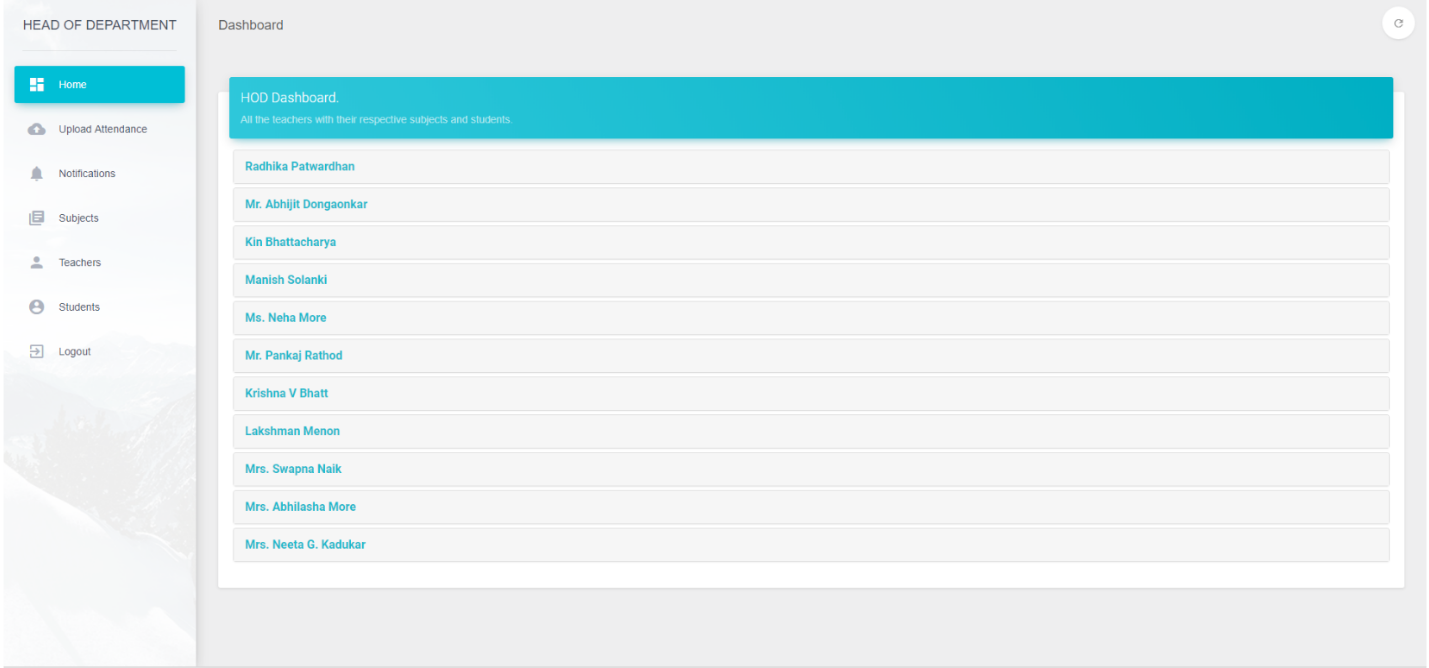This screenshot has height=668, width=1429.
Task: Expand the Mrs. Abhilasha More row
Action: pyautogui.click(x=811, y=507)
